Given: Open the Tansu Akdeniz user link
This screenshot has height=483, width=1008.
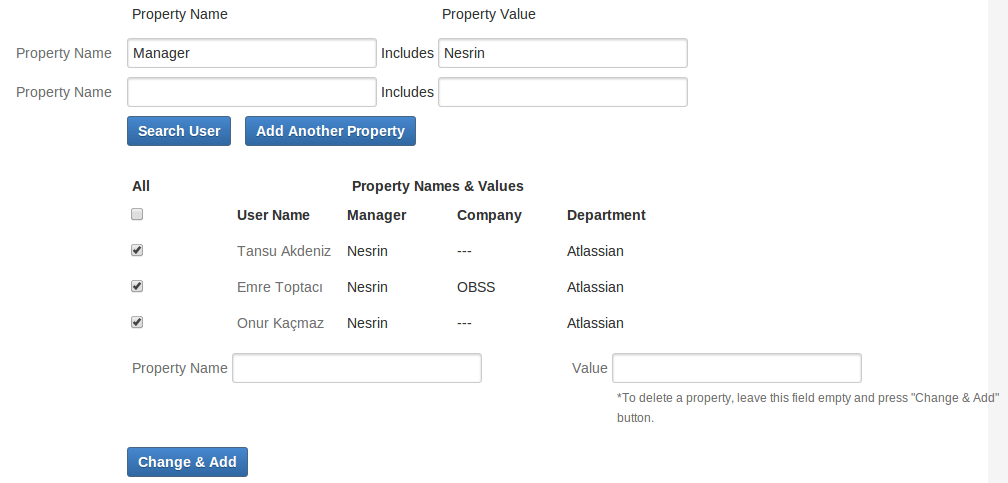Looking at the screenshot, I should 284,251.
